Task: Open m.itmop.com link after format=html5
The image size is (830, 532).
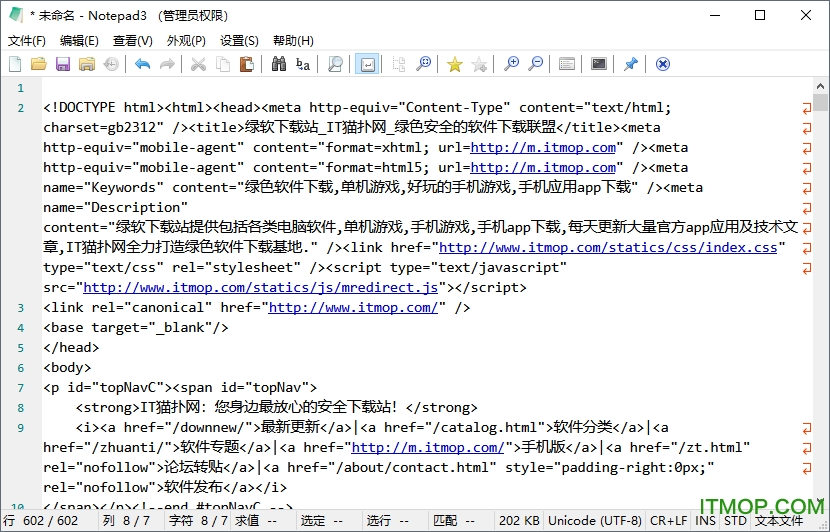Action: coord(543,168)
